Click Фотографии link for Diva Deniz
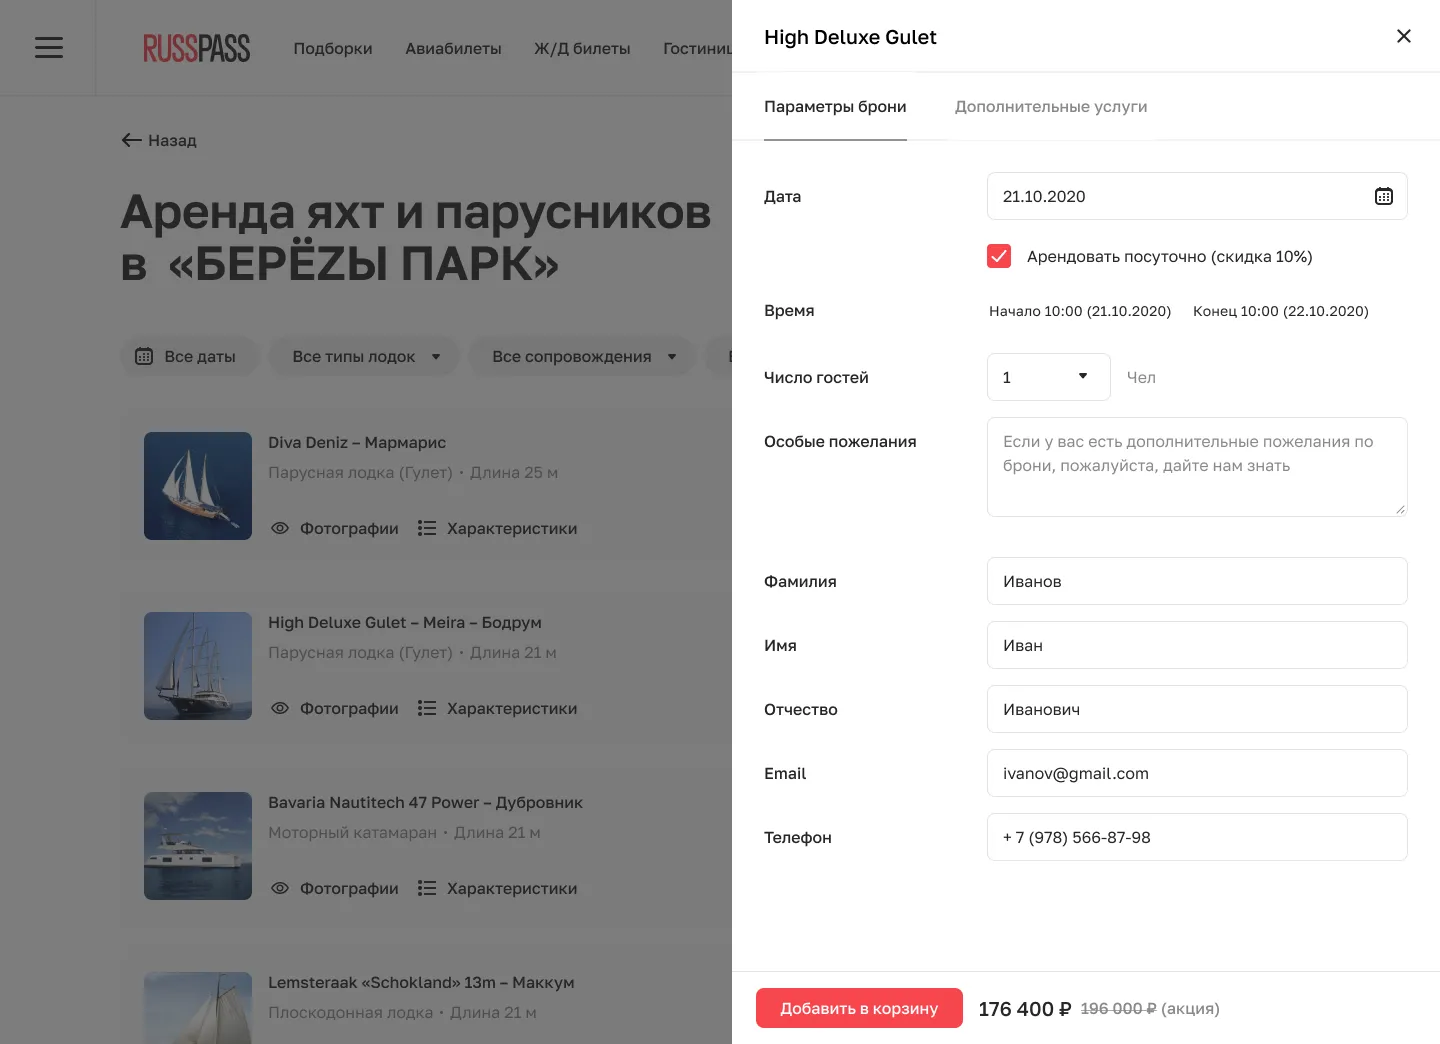The height and width of the screenshot is (1044, 1440). 349,528
